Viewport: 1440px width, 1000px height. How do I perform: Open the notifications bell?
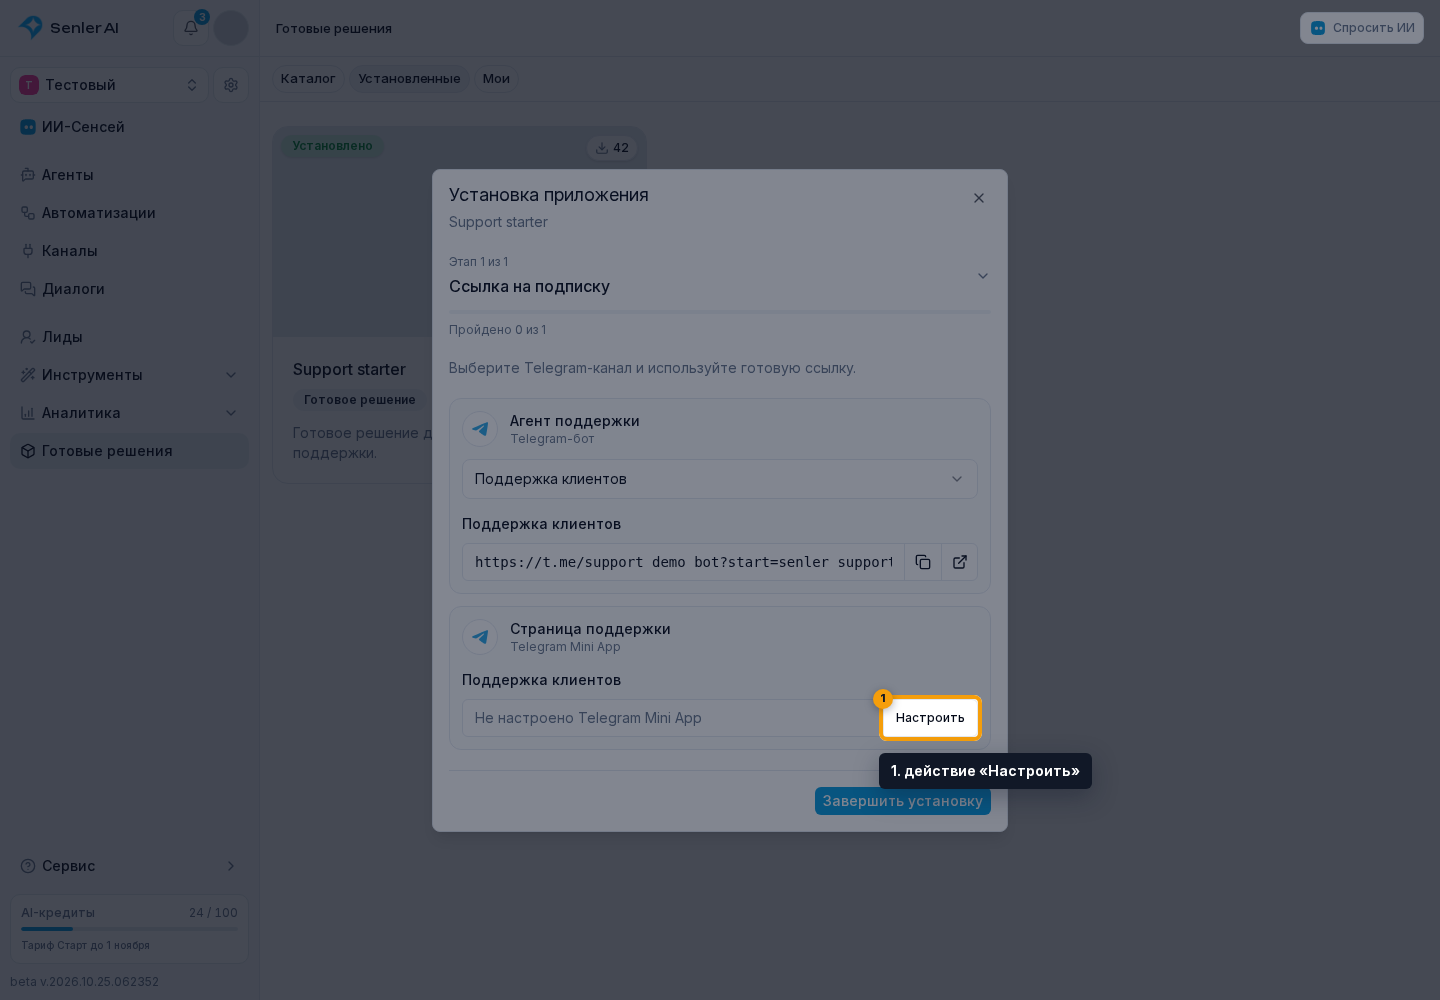coord(191,28)
